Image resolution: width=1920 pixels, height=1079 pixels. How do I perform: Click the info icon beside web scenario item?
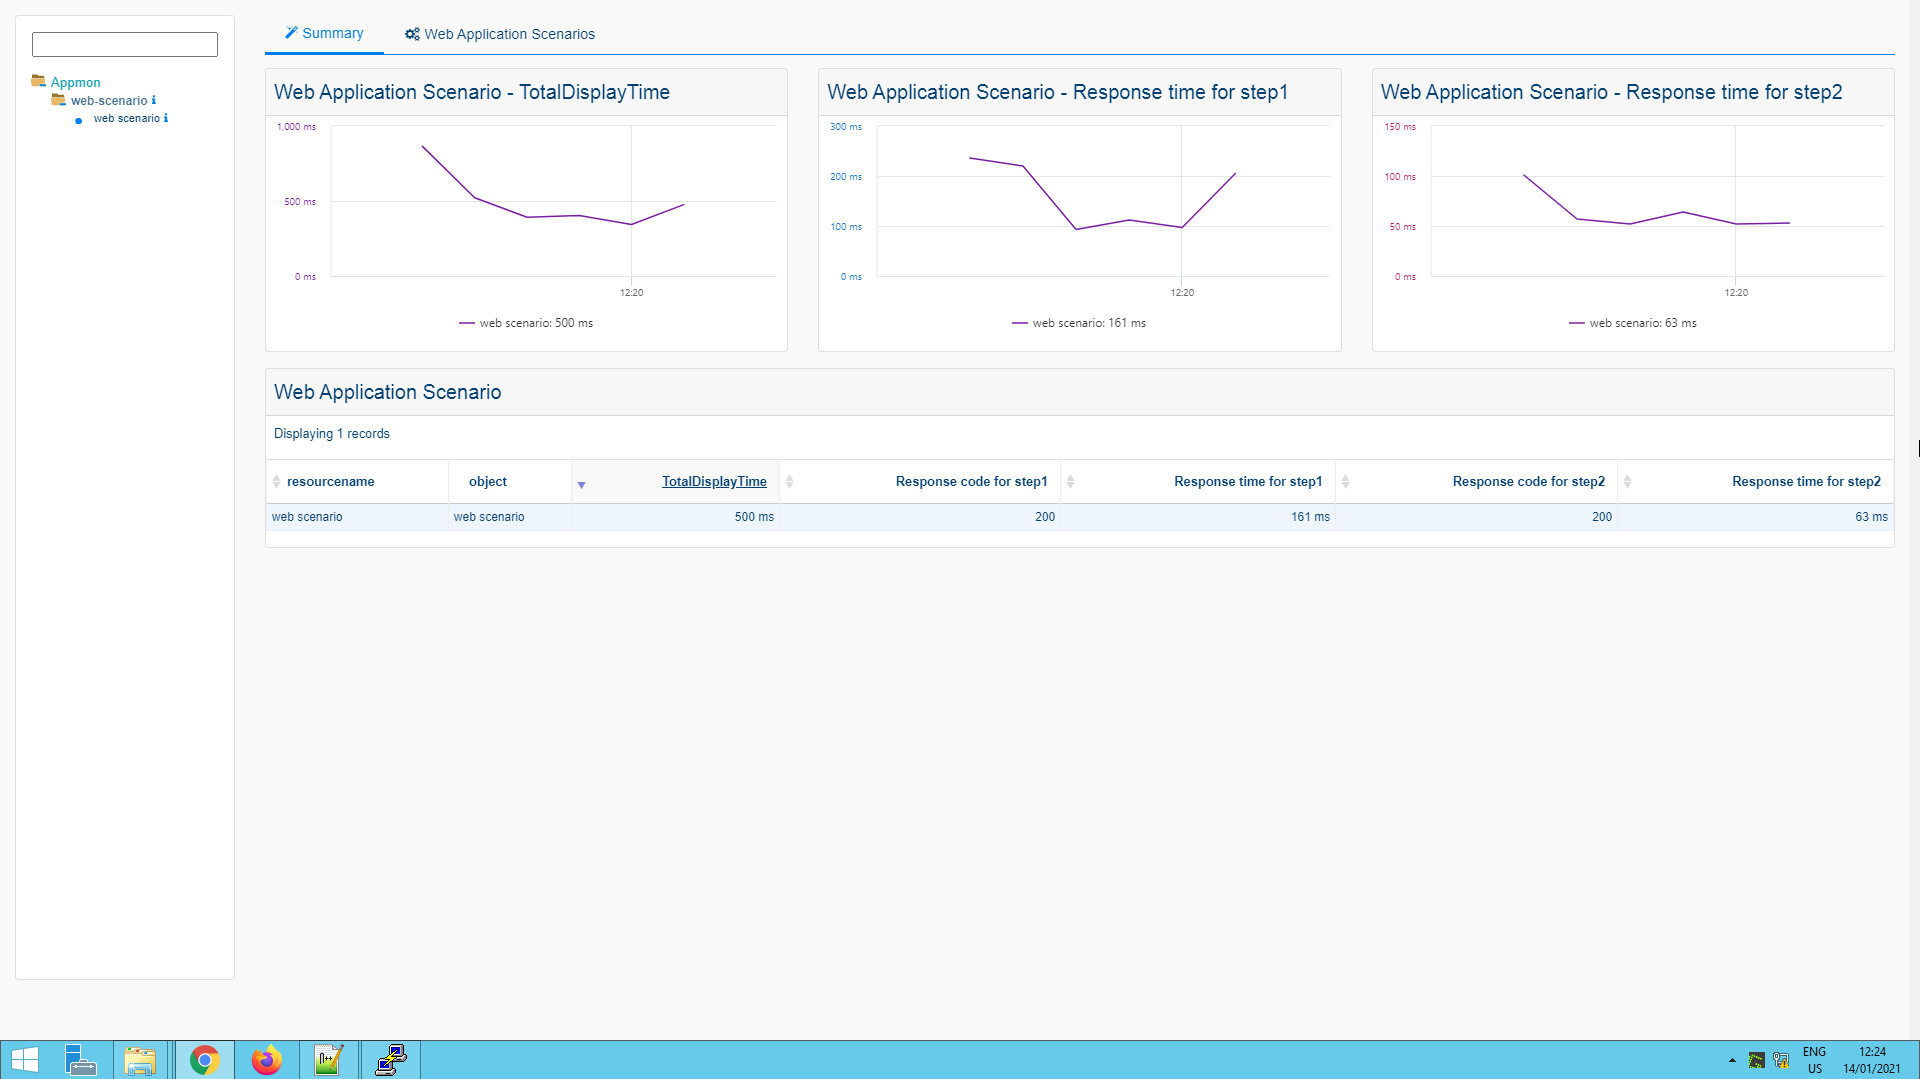tap(166, 118)
